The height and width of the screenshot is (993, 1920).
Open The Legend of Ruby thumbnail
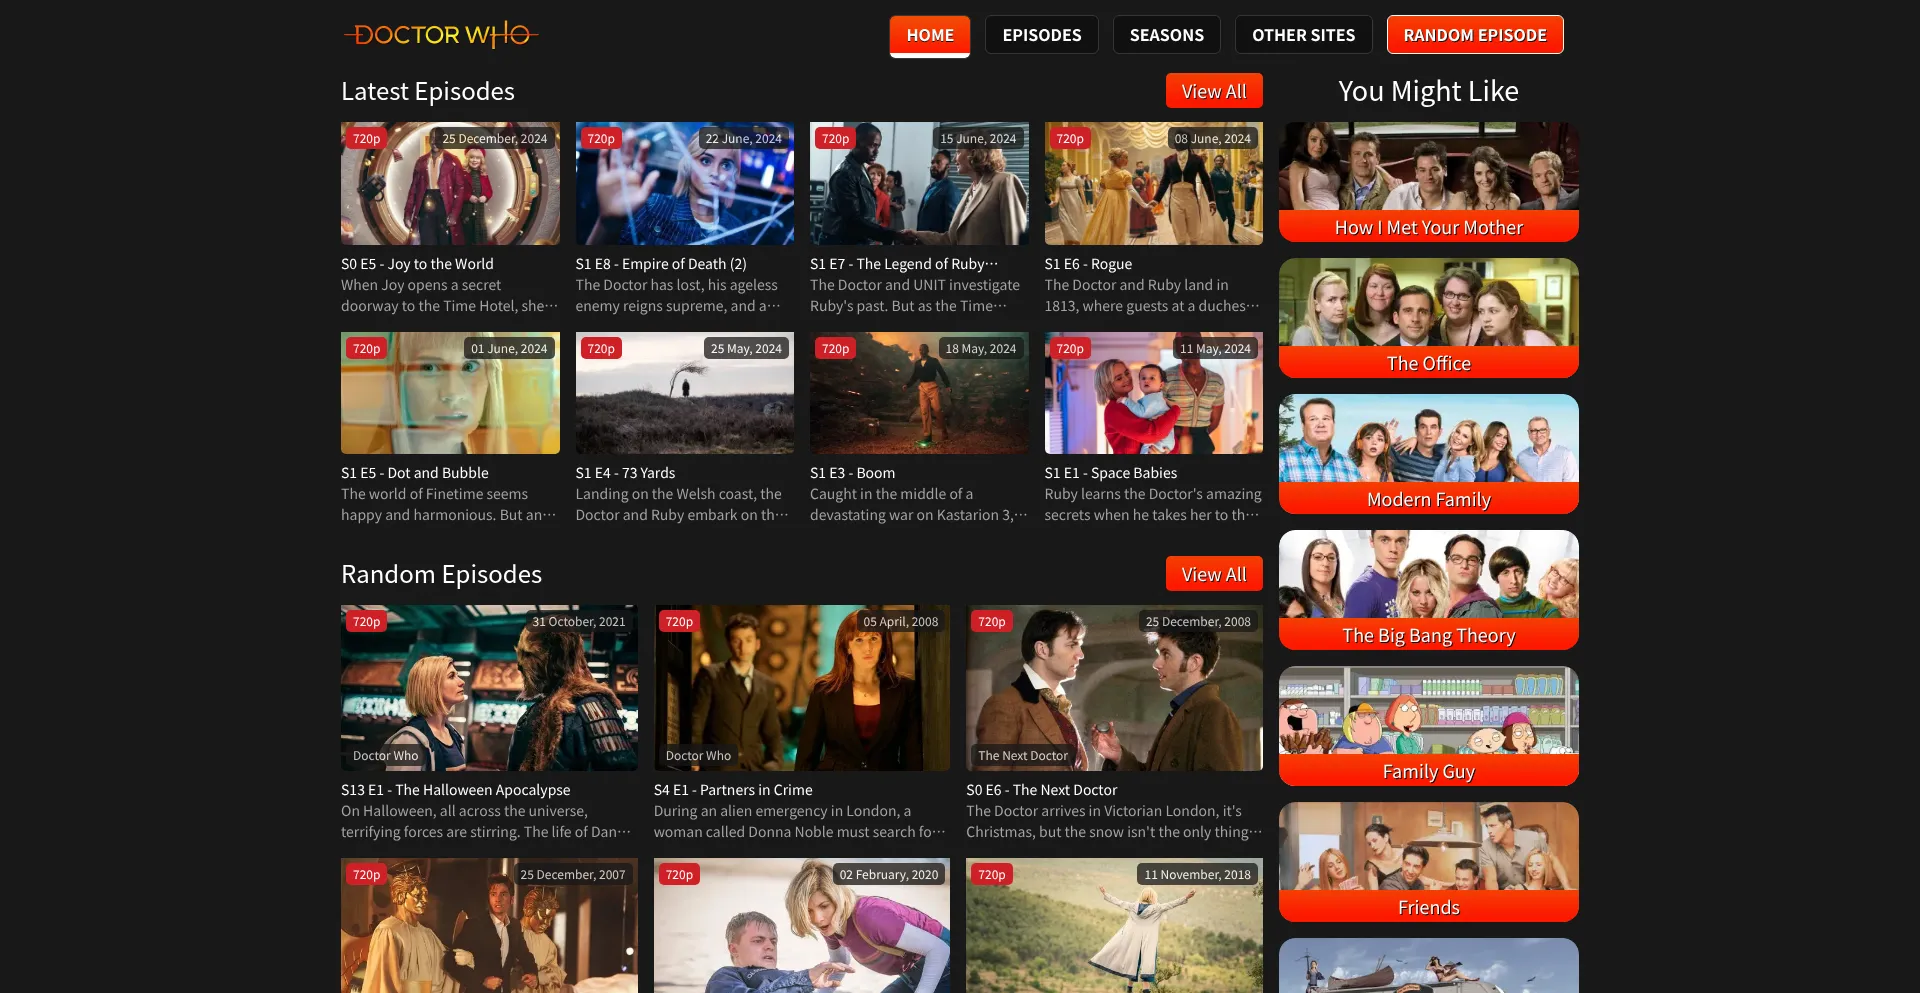click(x=919, y=183)
